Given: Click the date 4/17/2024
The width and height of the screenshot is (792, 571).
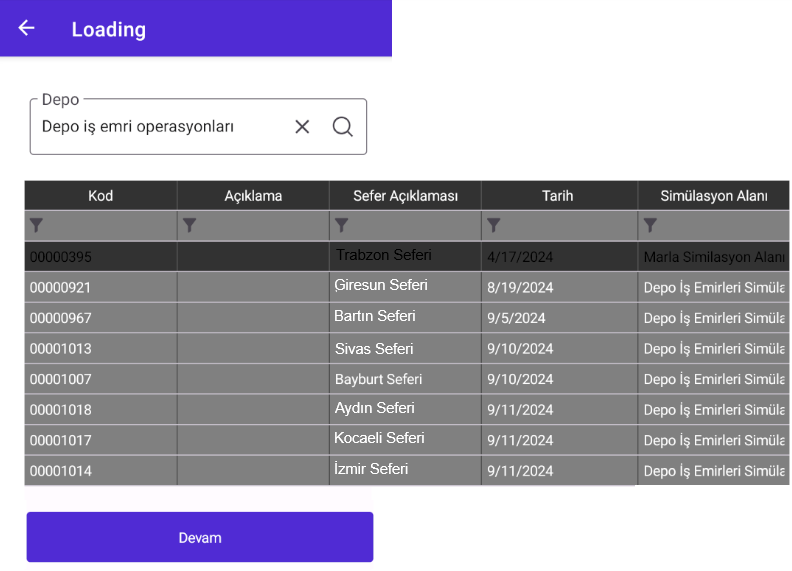Looking at the screenshot, I should pos(520,257).
